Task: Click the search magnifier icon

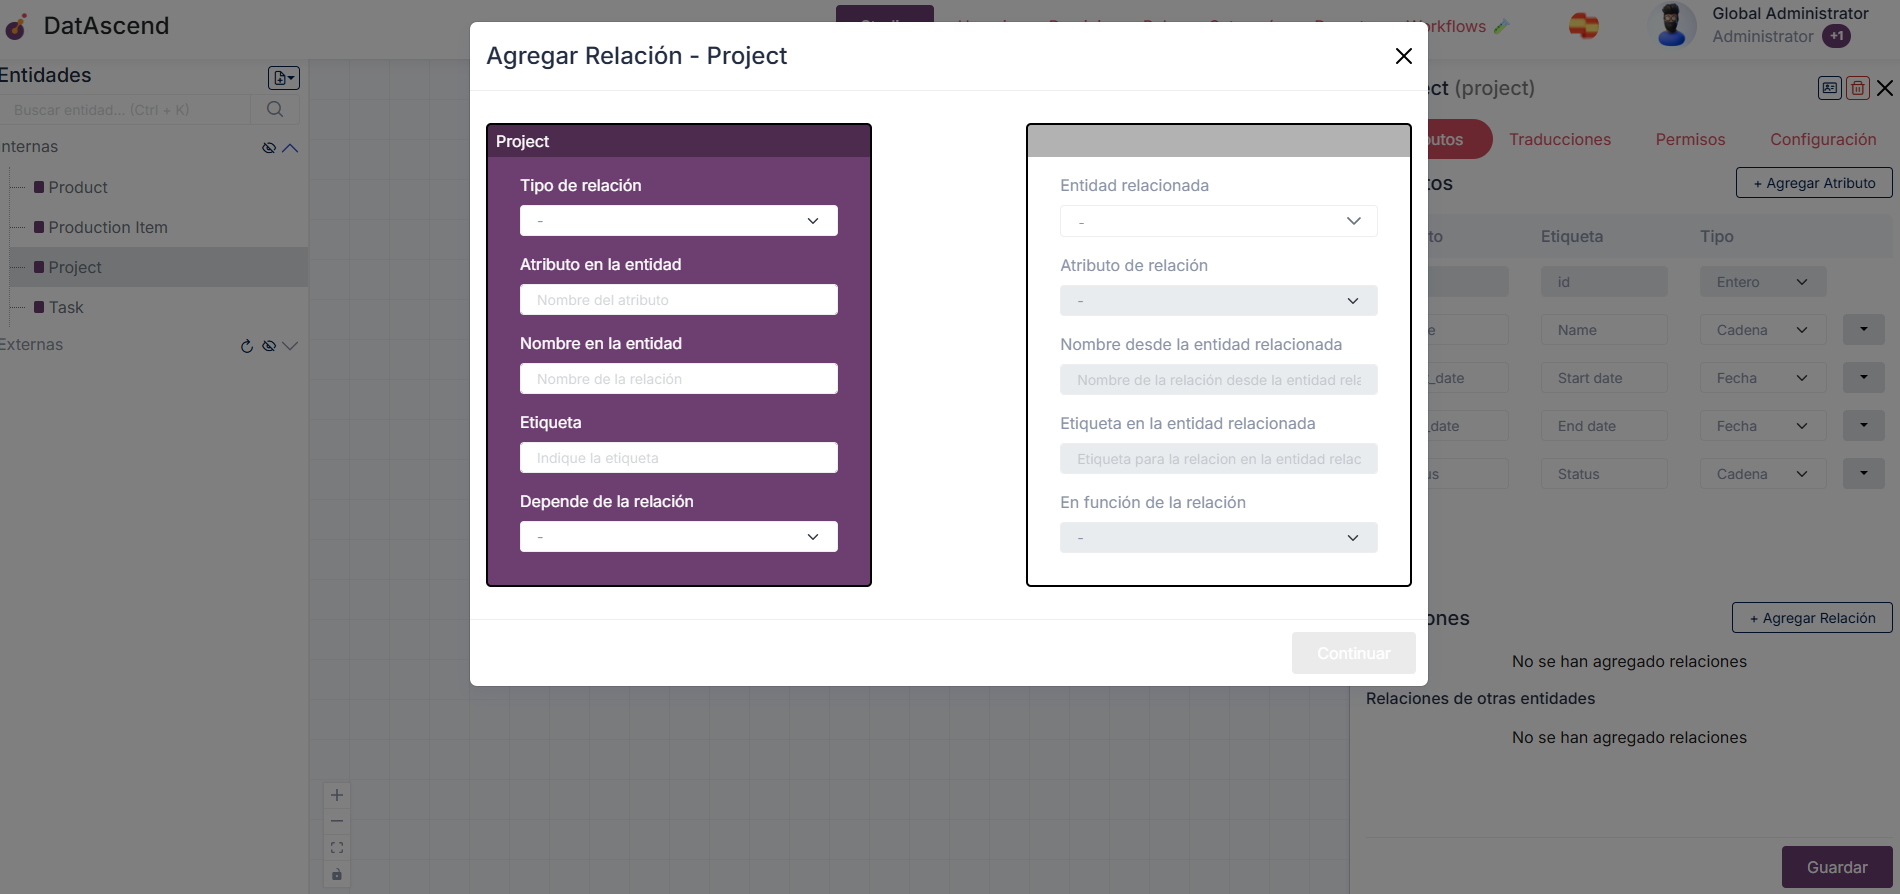Action: 275,110
